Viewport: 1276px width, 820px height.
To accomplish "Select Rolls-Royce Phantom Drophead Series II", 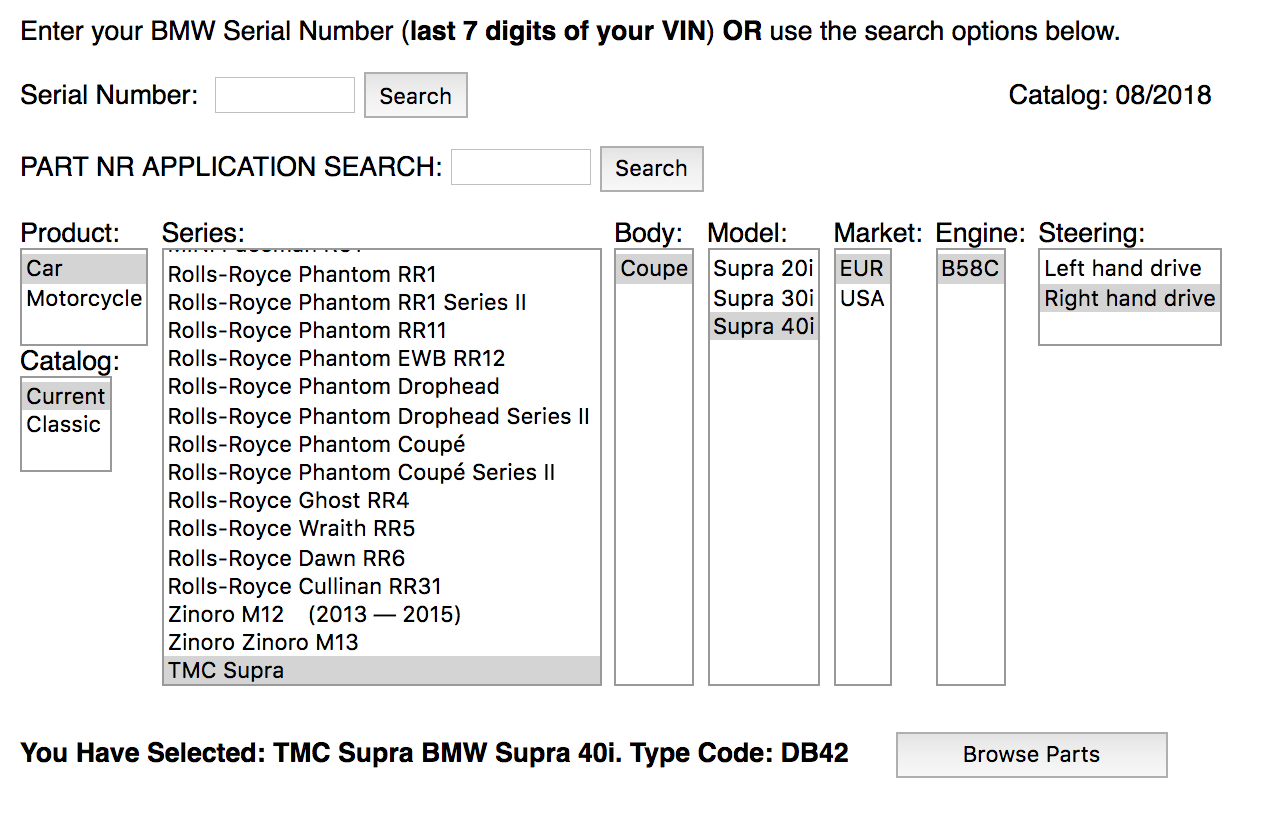I will 378,416.
